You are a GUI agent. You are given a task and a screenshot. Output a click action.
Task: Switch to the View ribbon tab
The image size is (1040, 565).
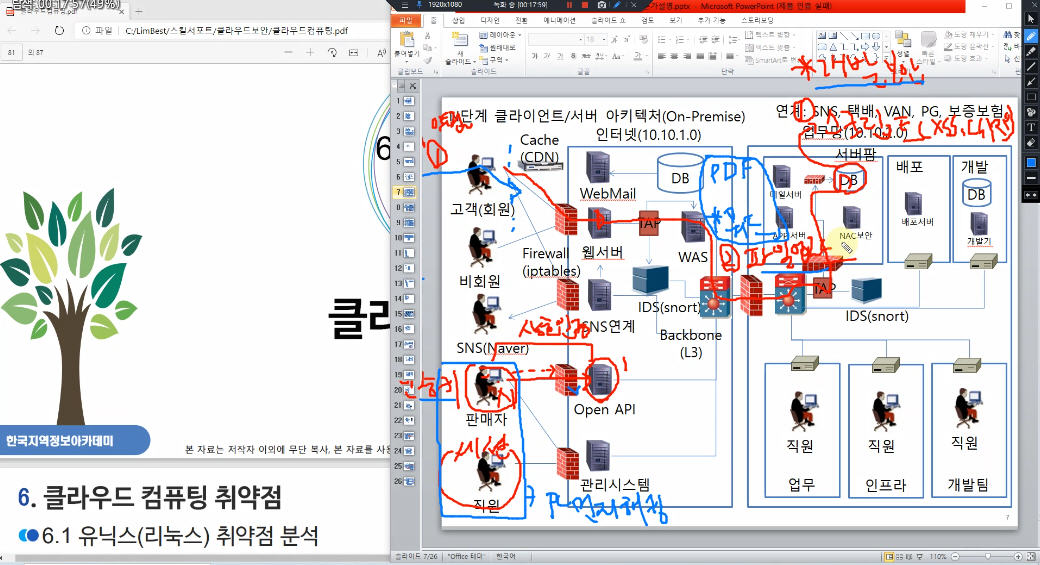tap(676, 21)
